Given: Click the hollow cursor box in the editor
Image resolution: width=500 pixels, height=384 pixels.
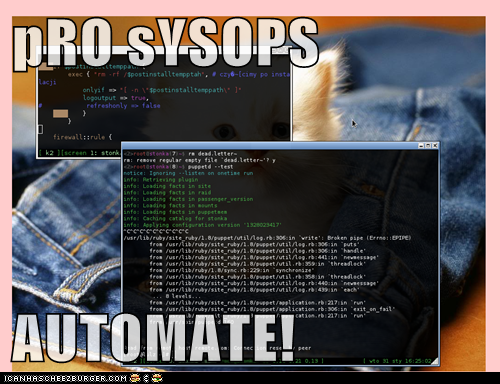Looking at the screenshot, I should 41,129.
